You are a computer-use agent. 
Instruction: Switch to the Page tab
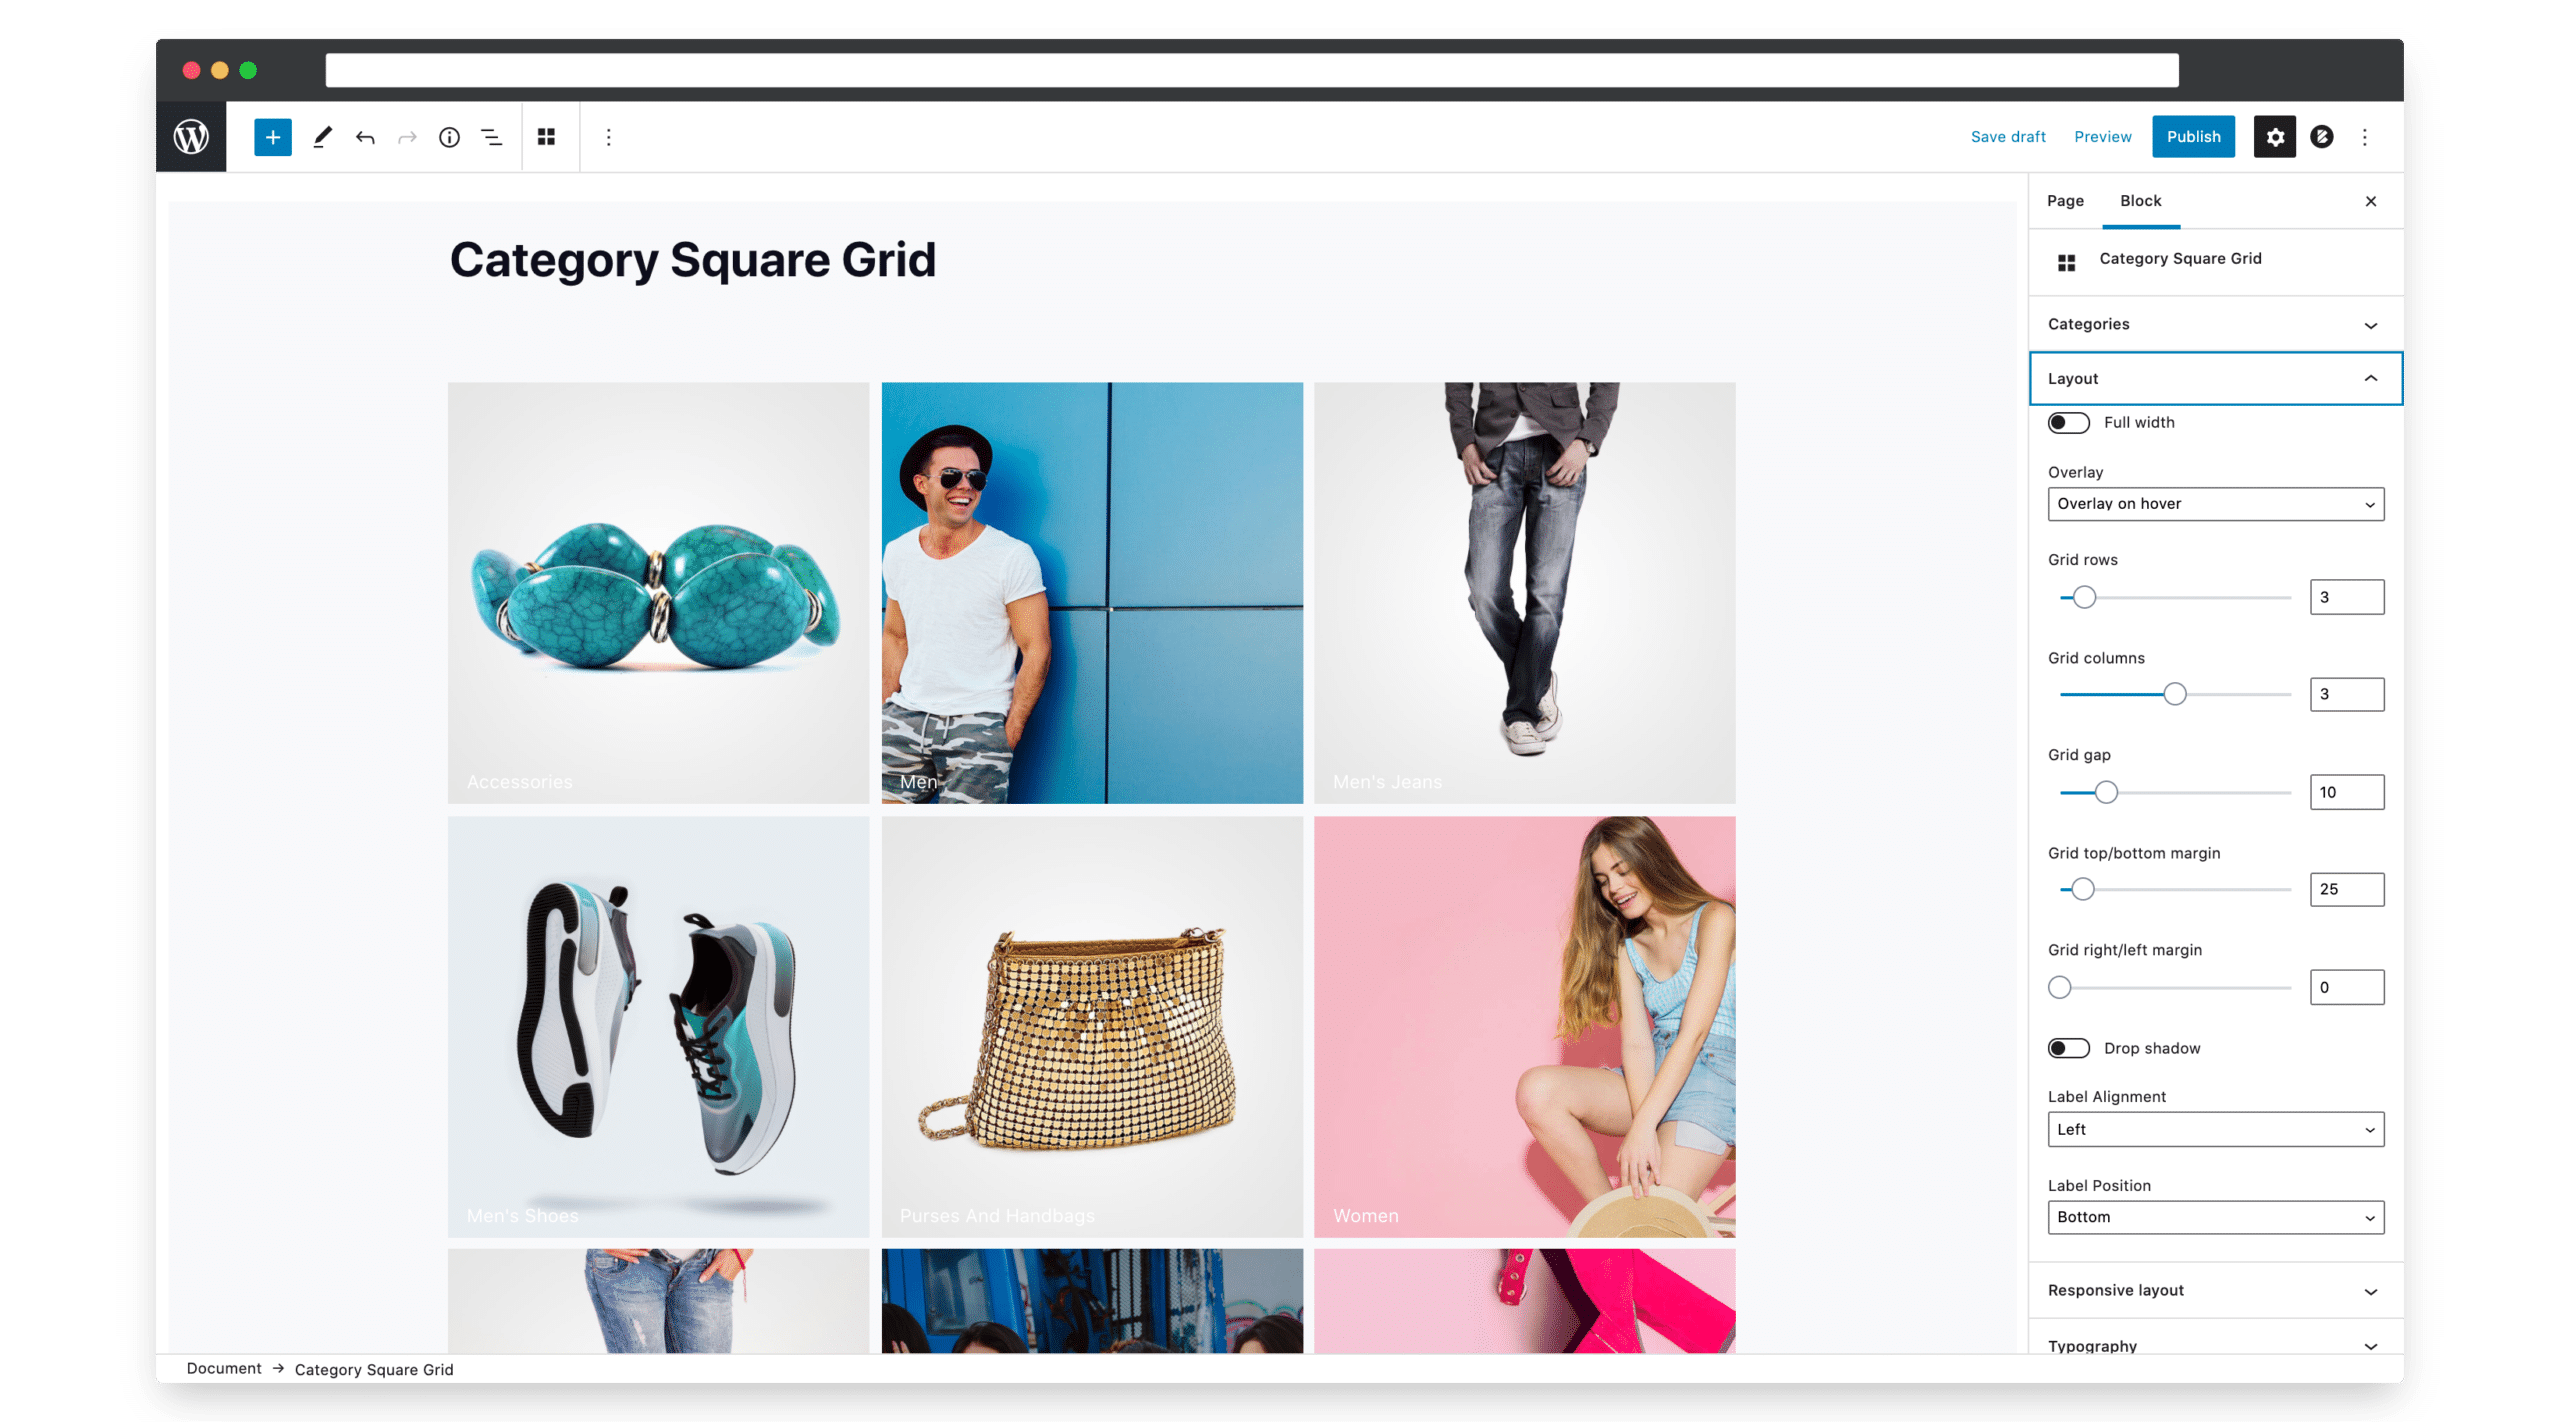(2065, 200)
